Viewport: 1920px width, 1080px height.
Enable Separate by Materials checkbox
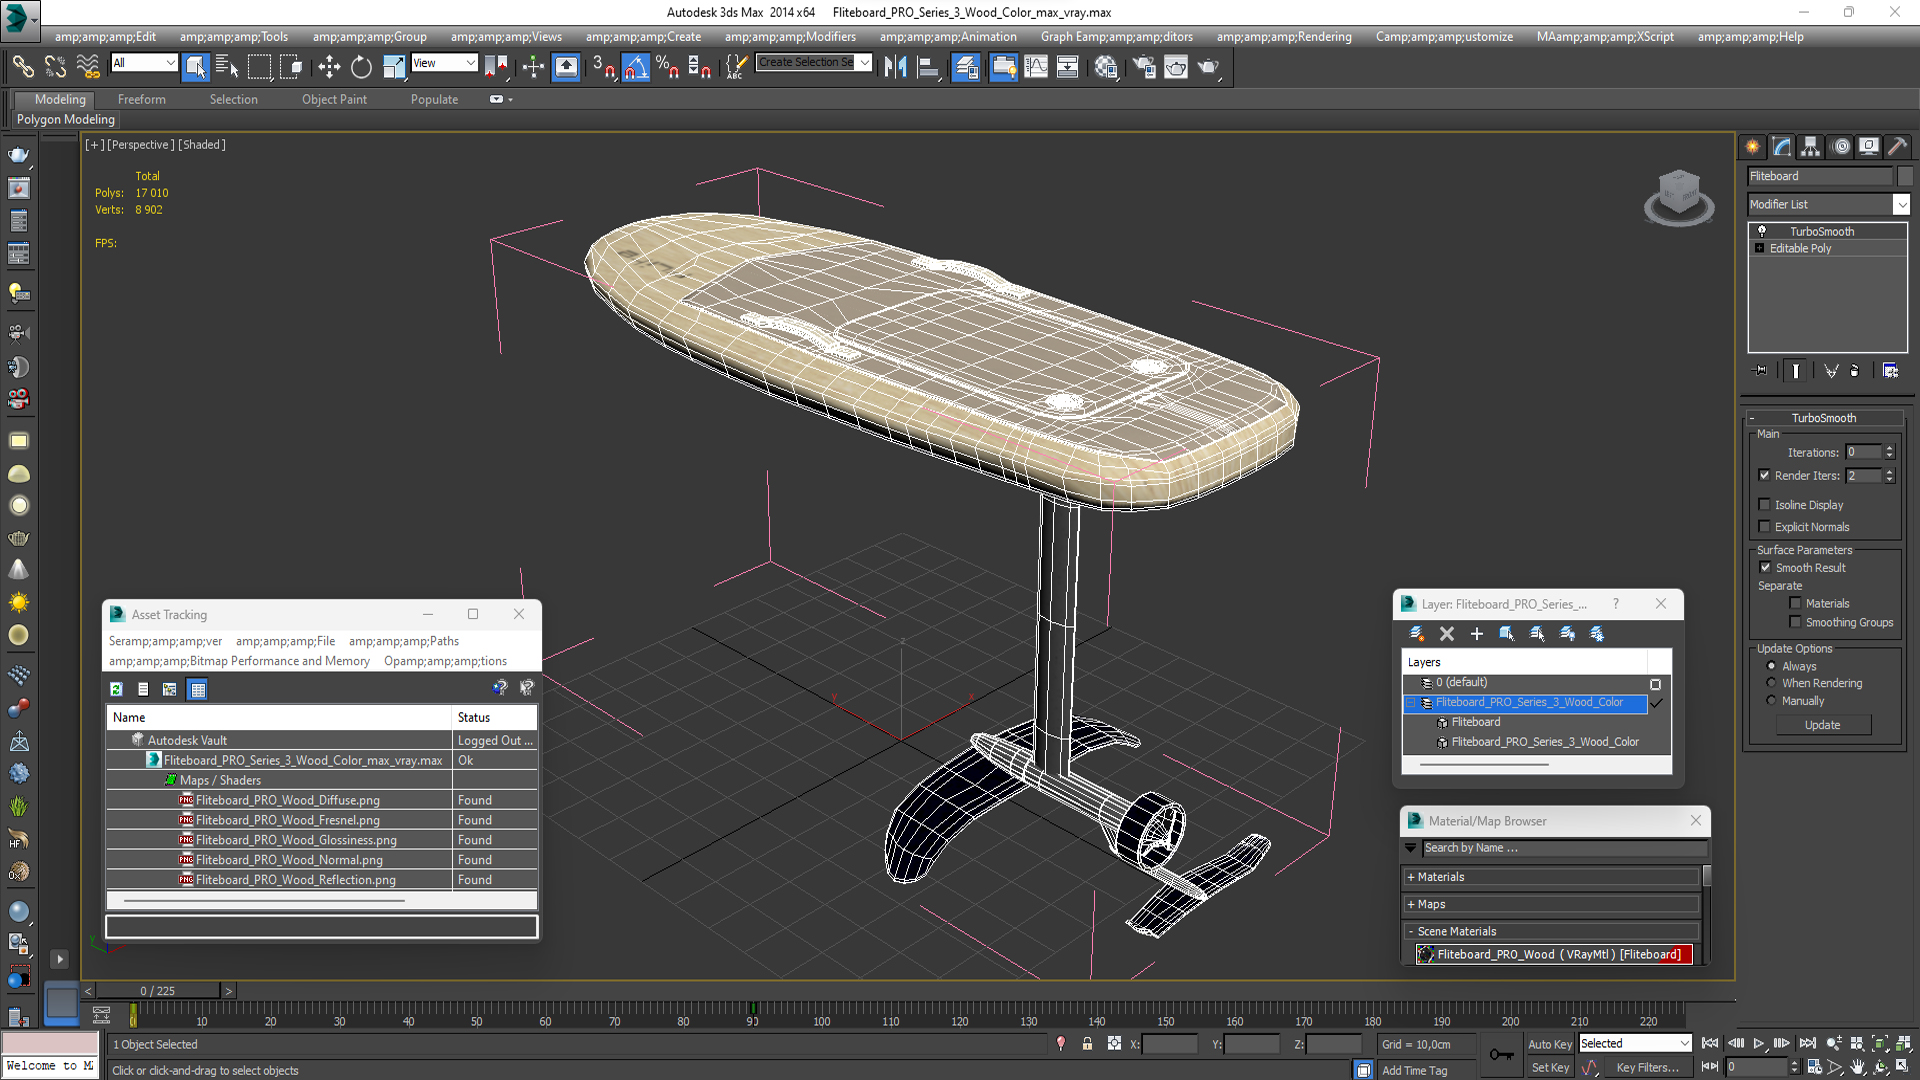(1795, 603)
